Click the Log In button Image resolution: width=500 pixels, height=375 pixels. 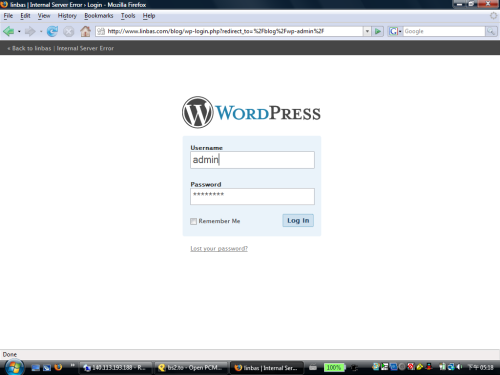[298, 220]
